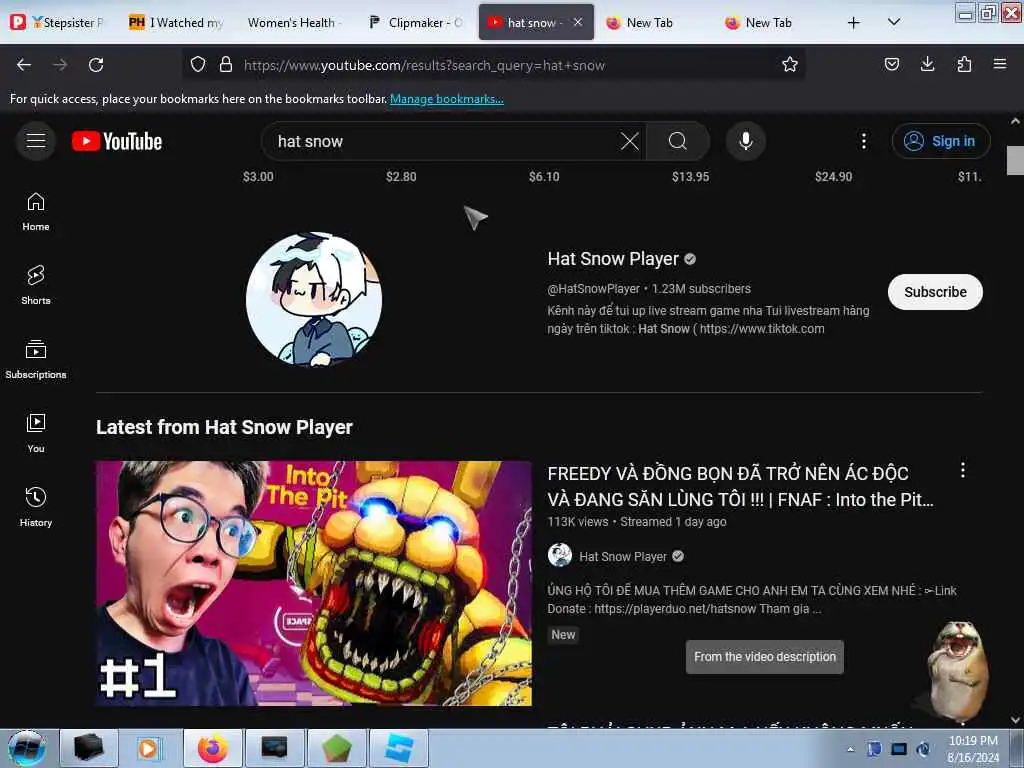Clear the search box with the X icon
Screen dimensions: 1024x768
pyautogui.click(x=630, y=141)
